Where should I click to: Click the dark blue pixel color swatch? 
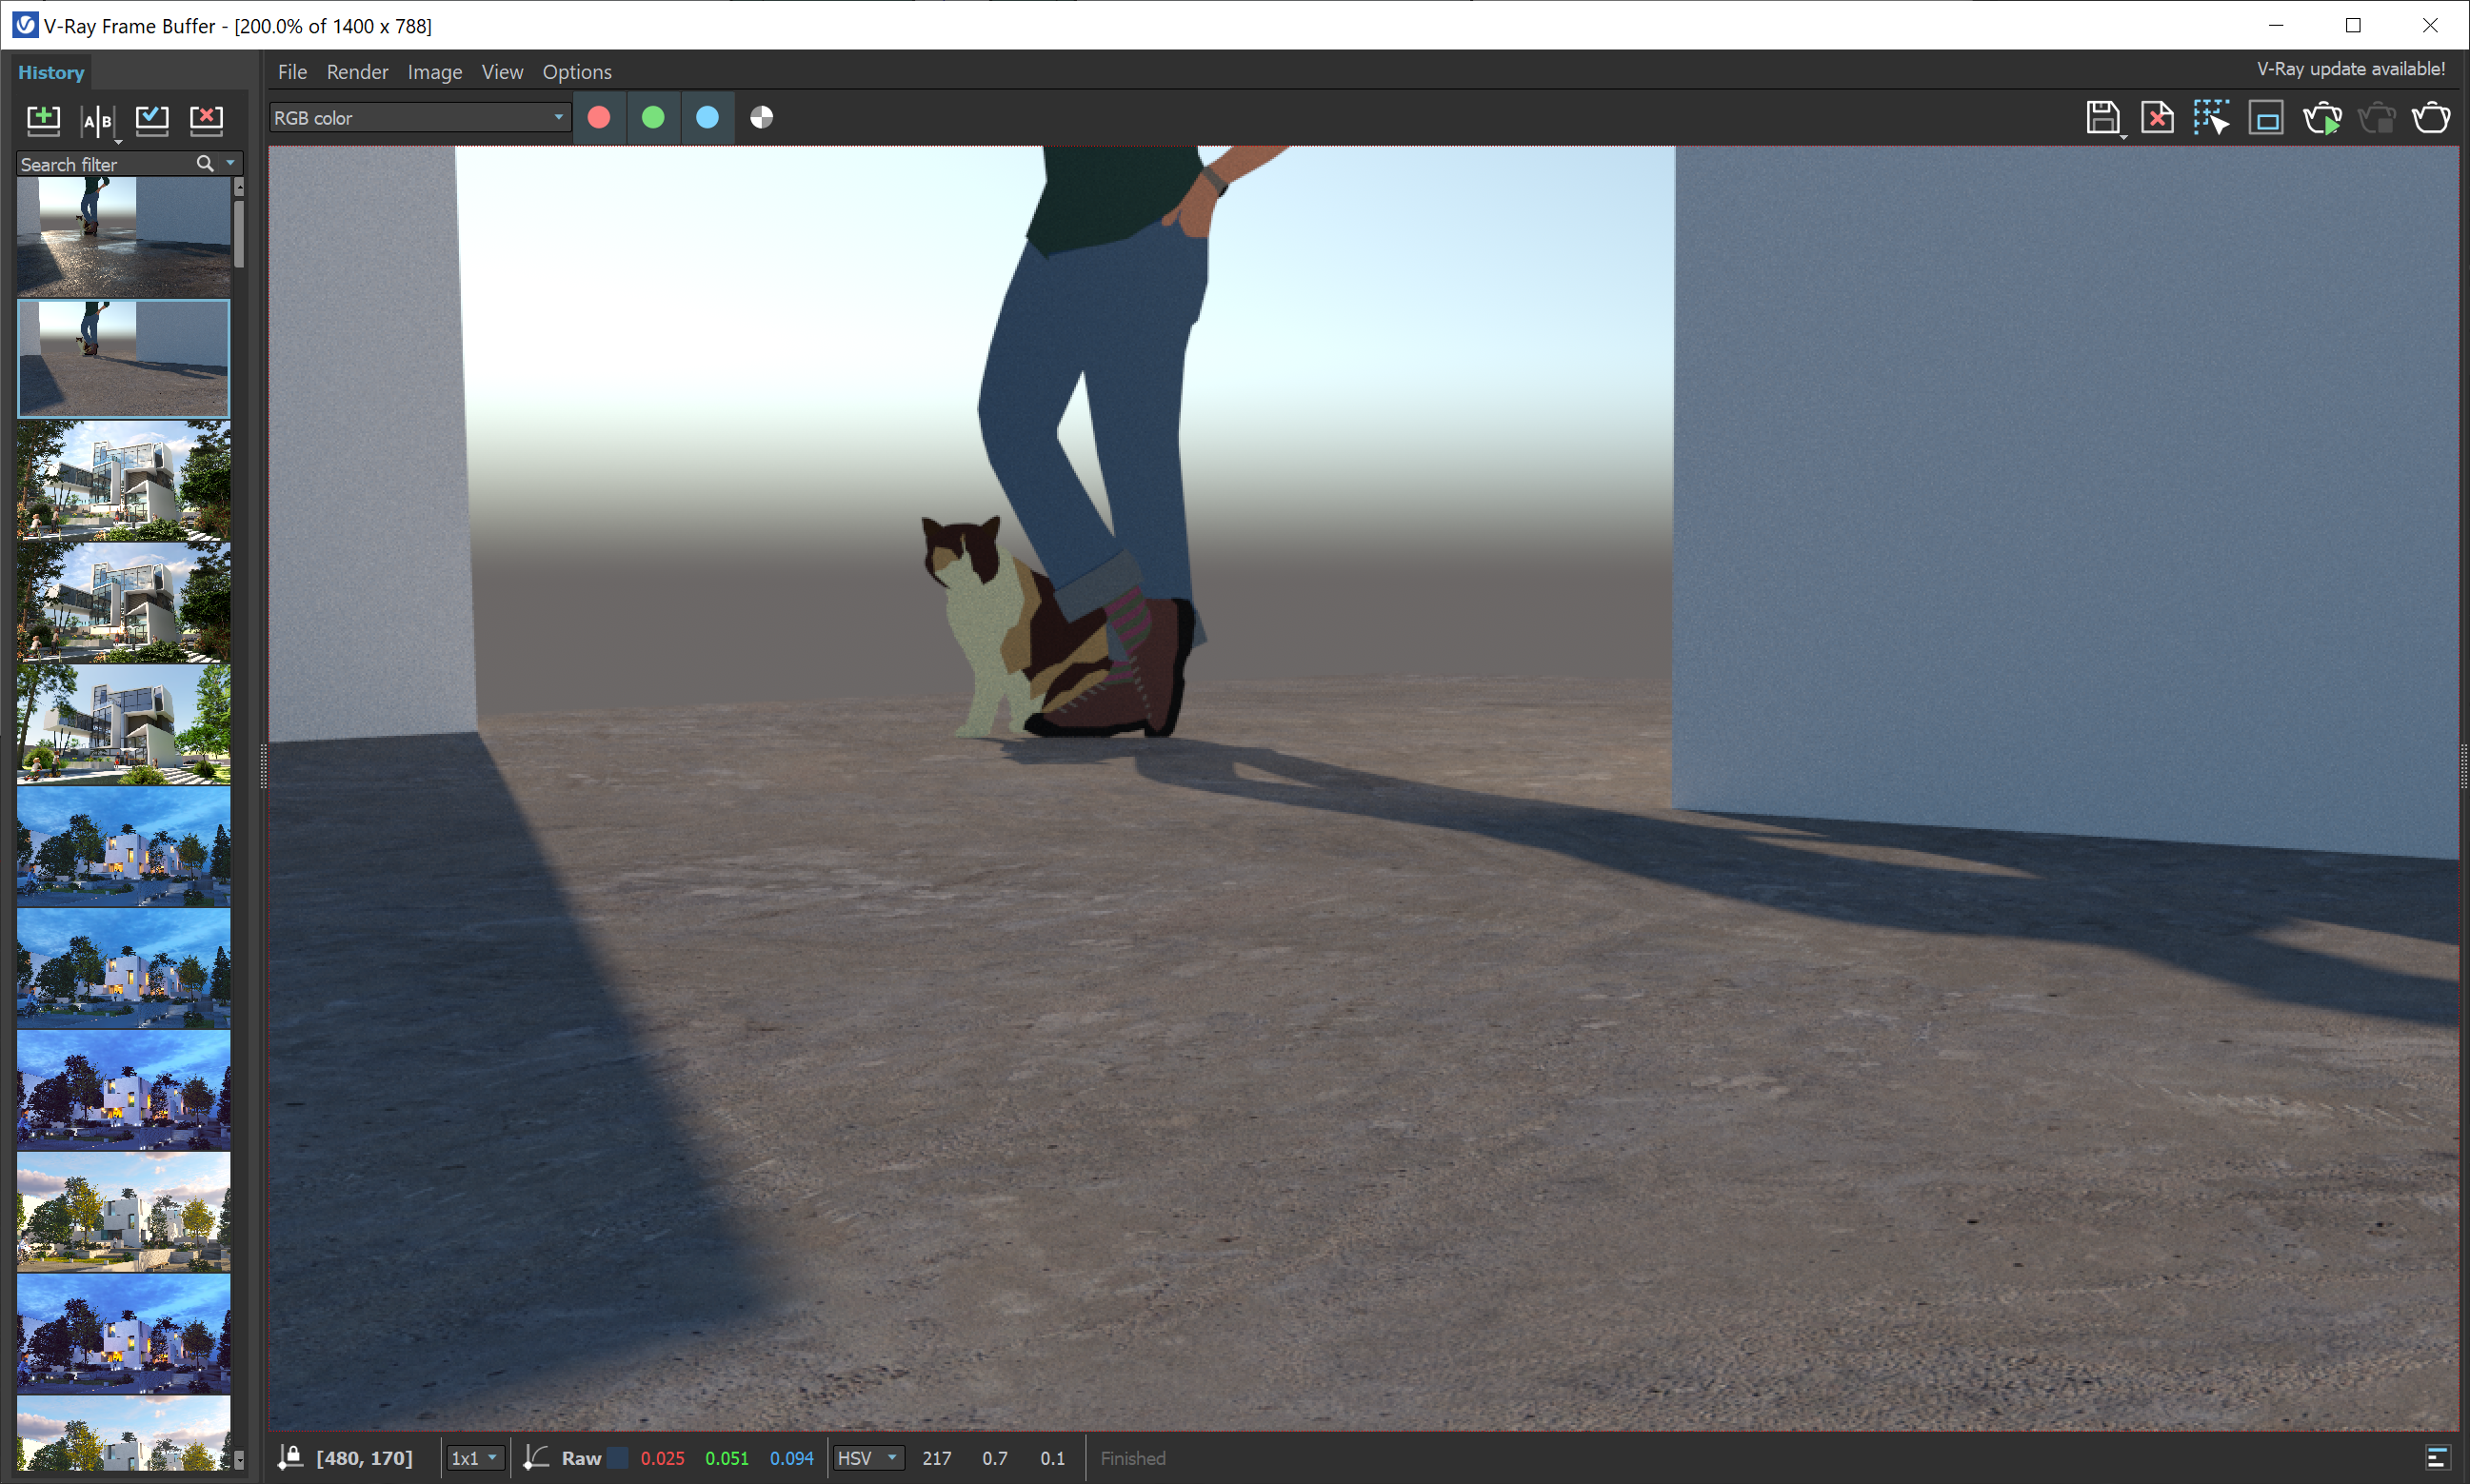(619, 1458)
